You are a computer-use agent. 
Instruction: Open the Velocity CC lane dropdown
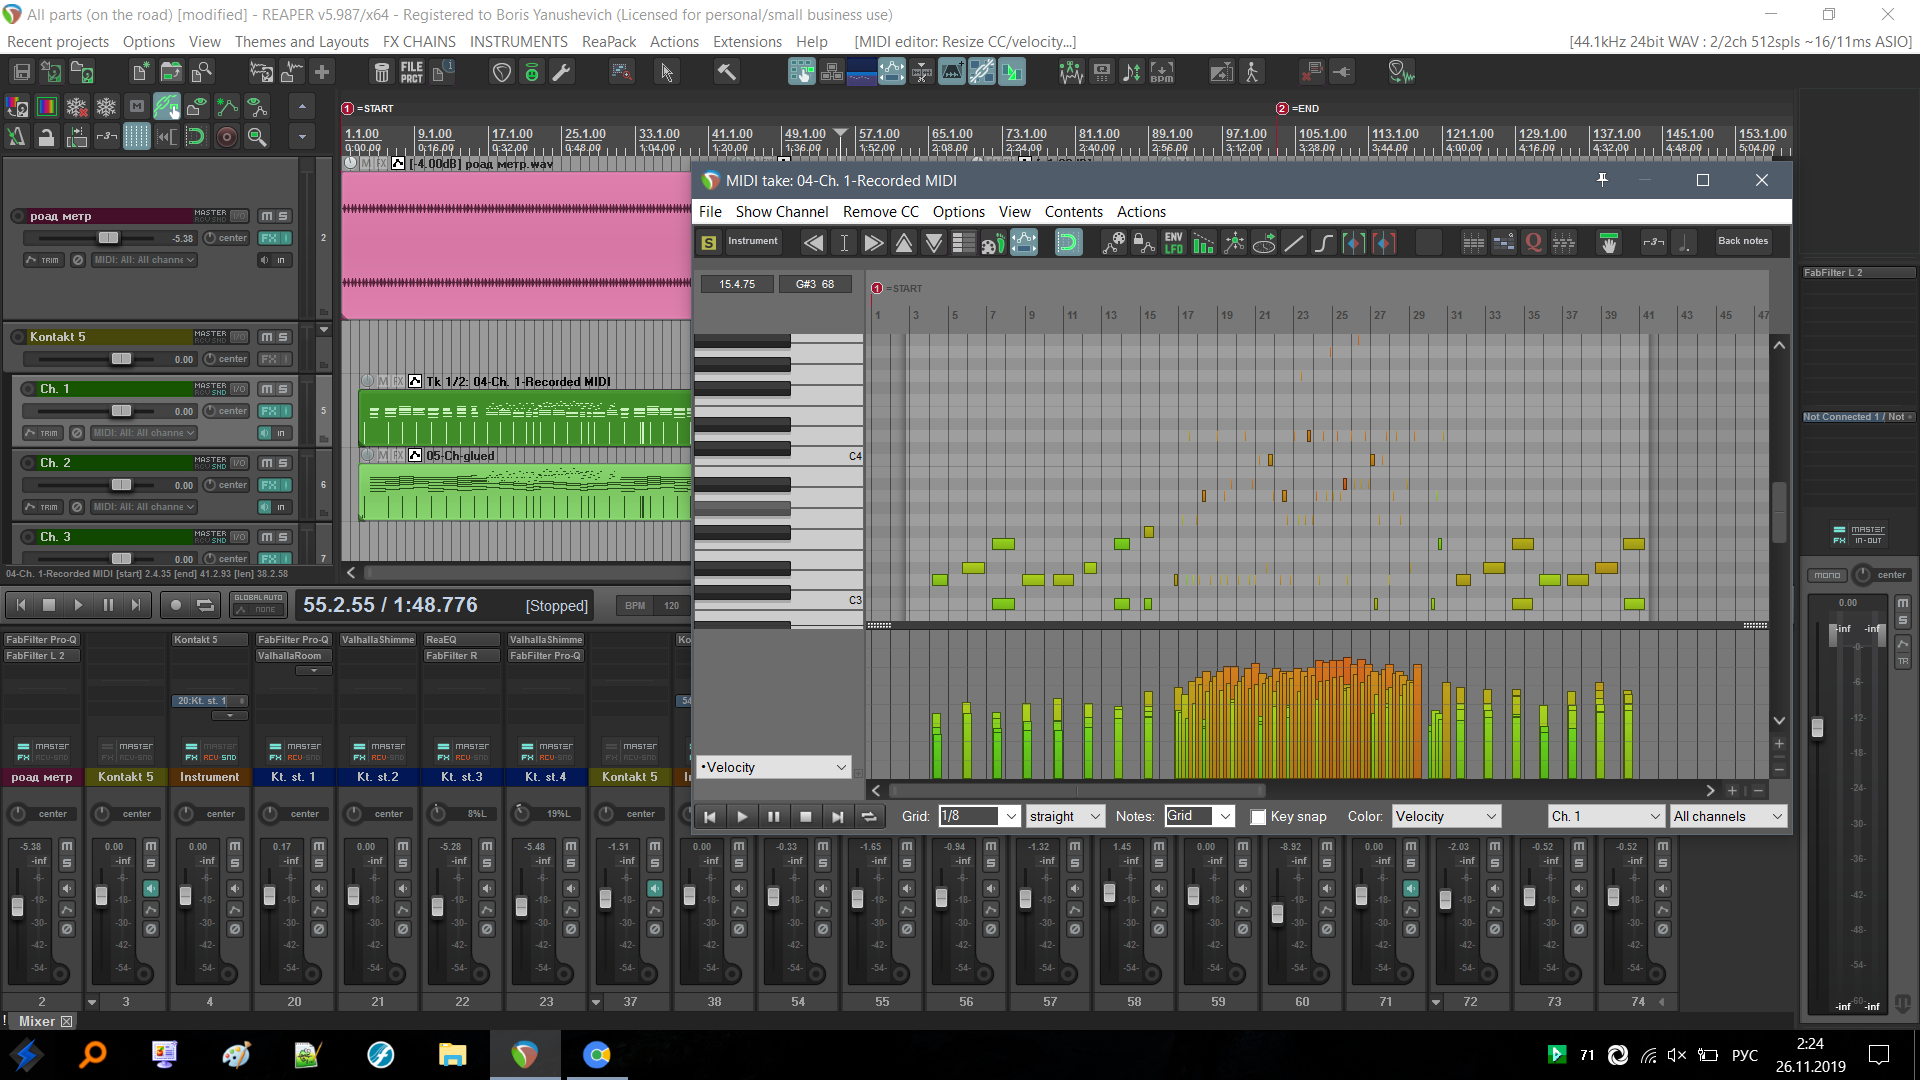pyautogui.click(x=841, y=768)
